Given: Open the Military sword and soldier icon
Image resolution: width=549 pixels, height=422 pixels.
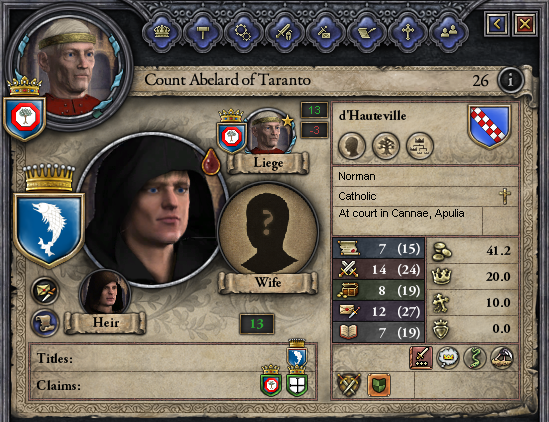Looking at the screenshot, I should coord(285,32).
